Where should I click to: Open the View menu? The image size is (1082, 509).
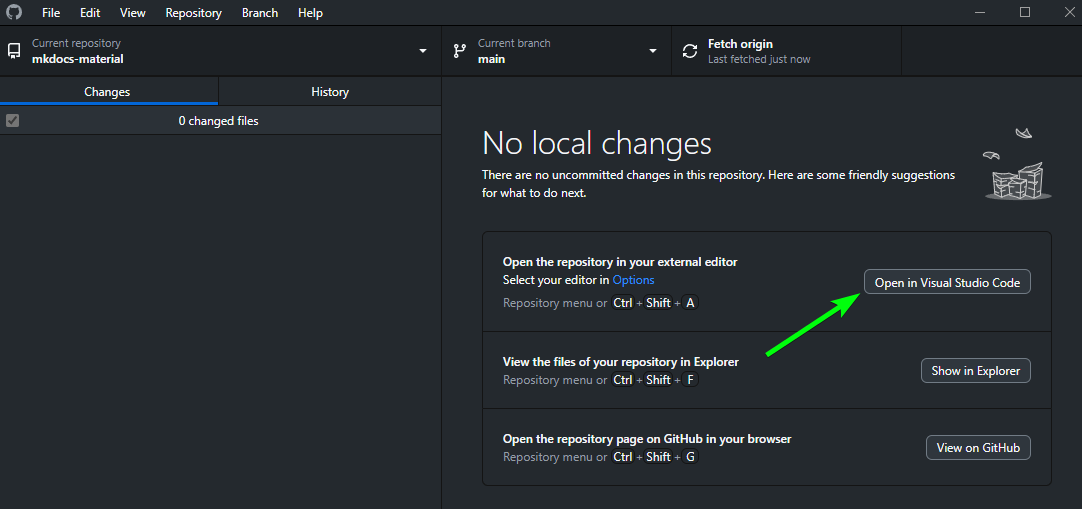132,13
